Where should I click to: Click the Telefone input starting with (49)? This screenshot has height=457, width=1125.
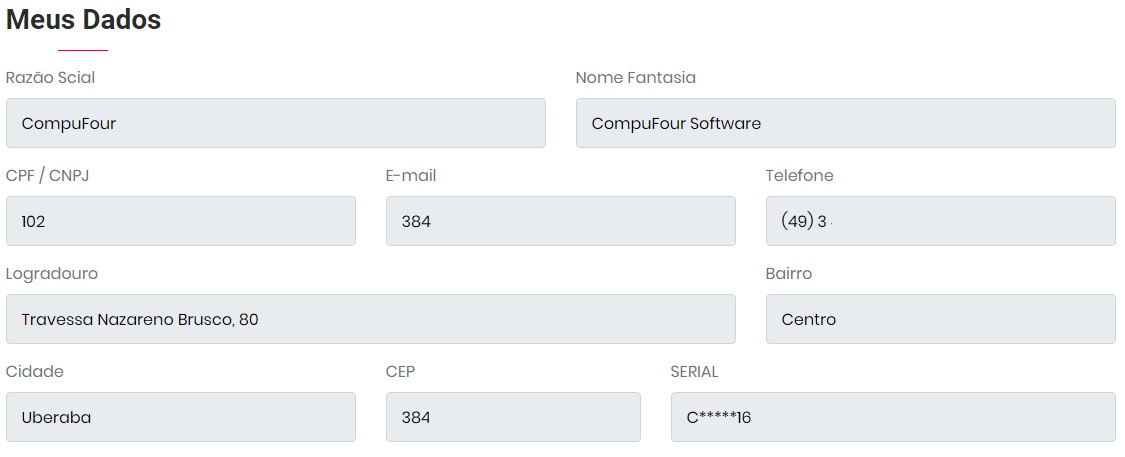coord(940,221)
